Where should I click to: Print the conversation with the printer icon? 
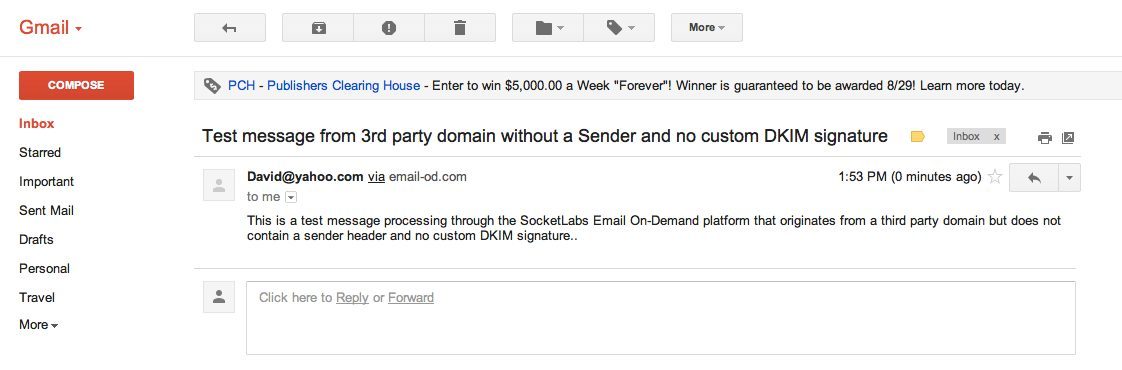click(x=1045, y=138)
